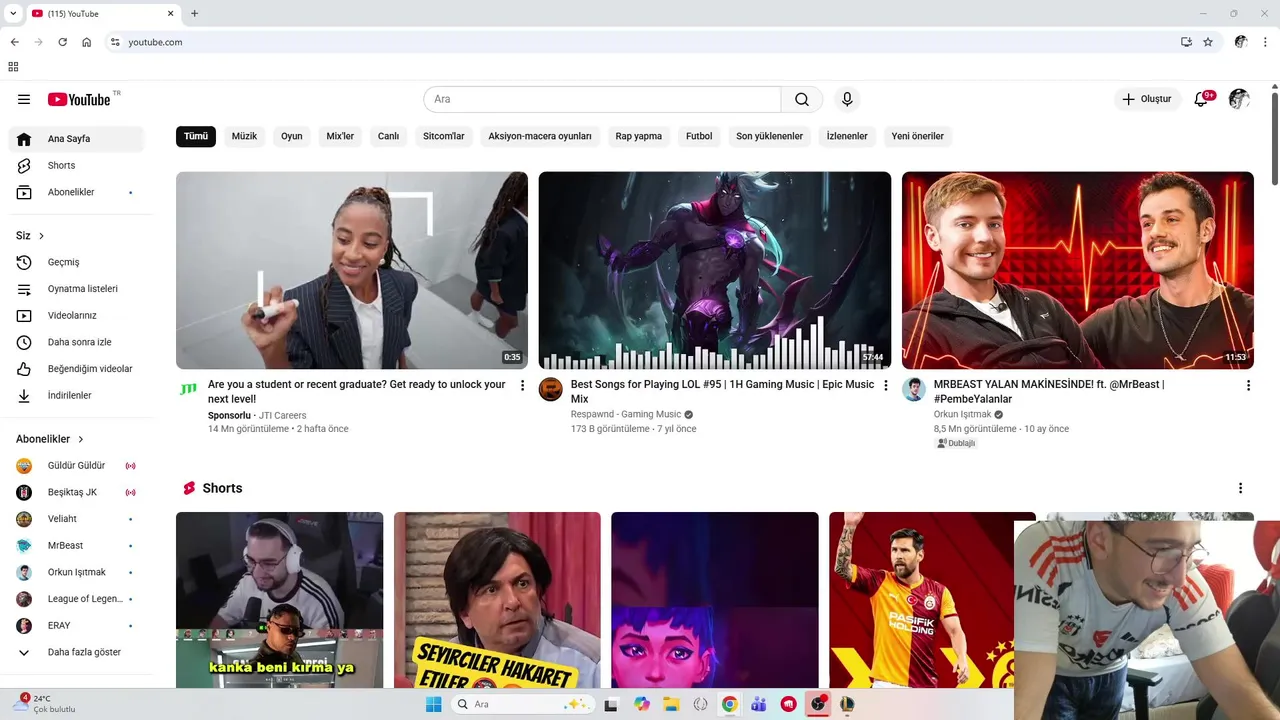Open new browser tab
This screenshot has width=1280, height=720.
(x=194, y=13)
